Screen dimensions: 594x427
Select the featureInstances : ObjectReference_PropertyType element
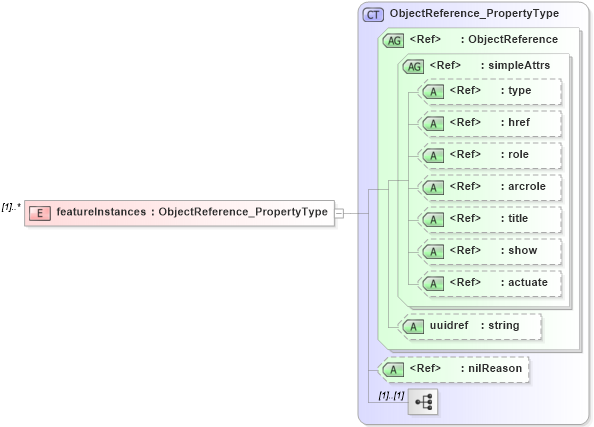point(180,213)
